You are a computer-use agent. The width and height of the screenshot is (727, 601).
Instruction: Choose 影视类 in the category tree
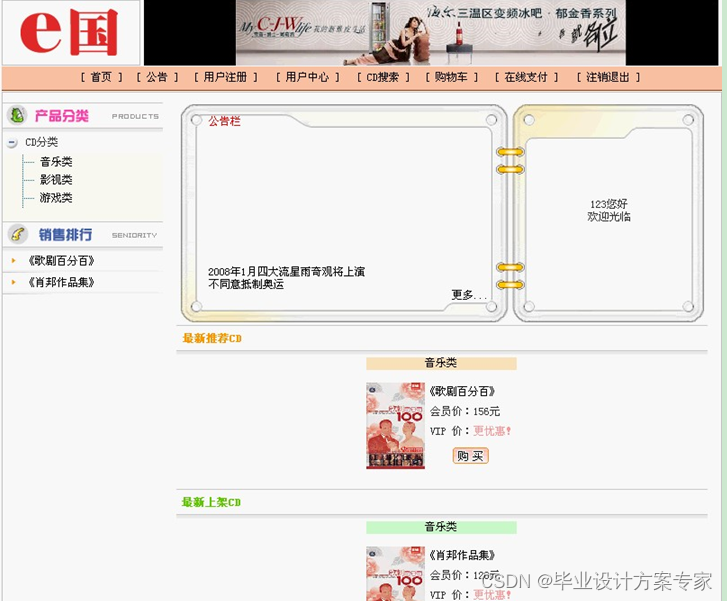pyautogui.click(x=56, y=180)
